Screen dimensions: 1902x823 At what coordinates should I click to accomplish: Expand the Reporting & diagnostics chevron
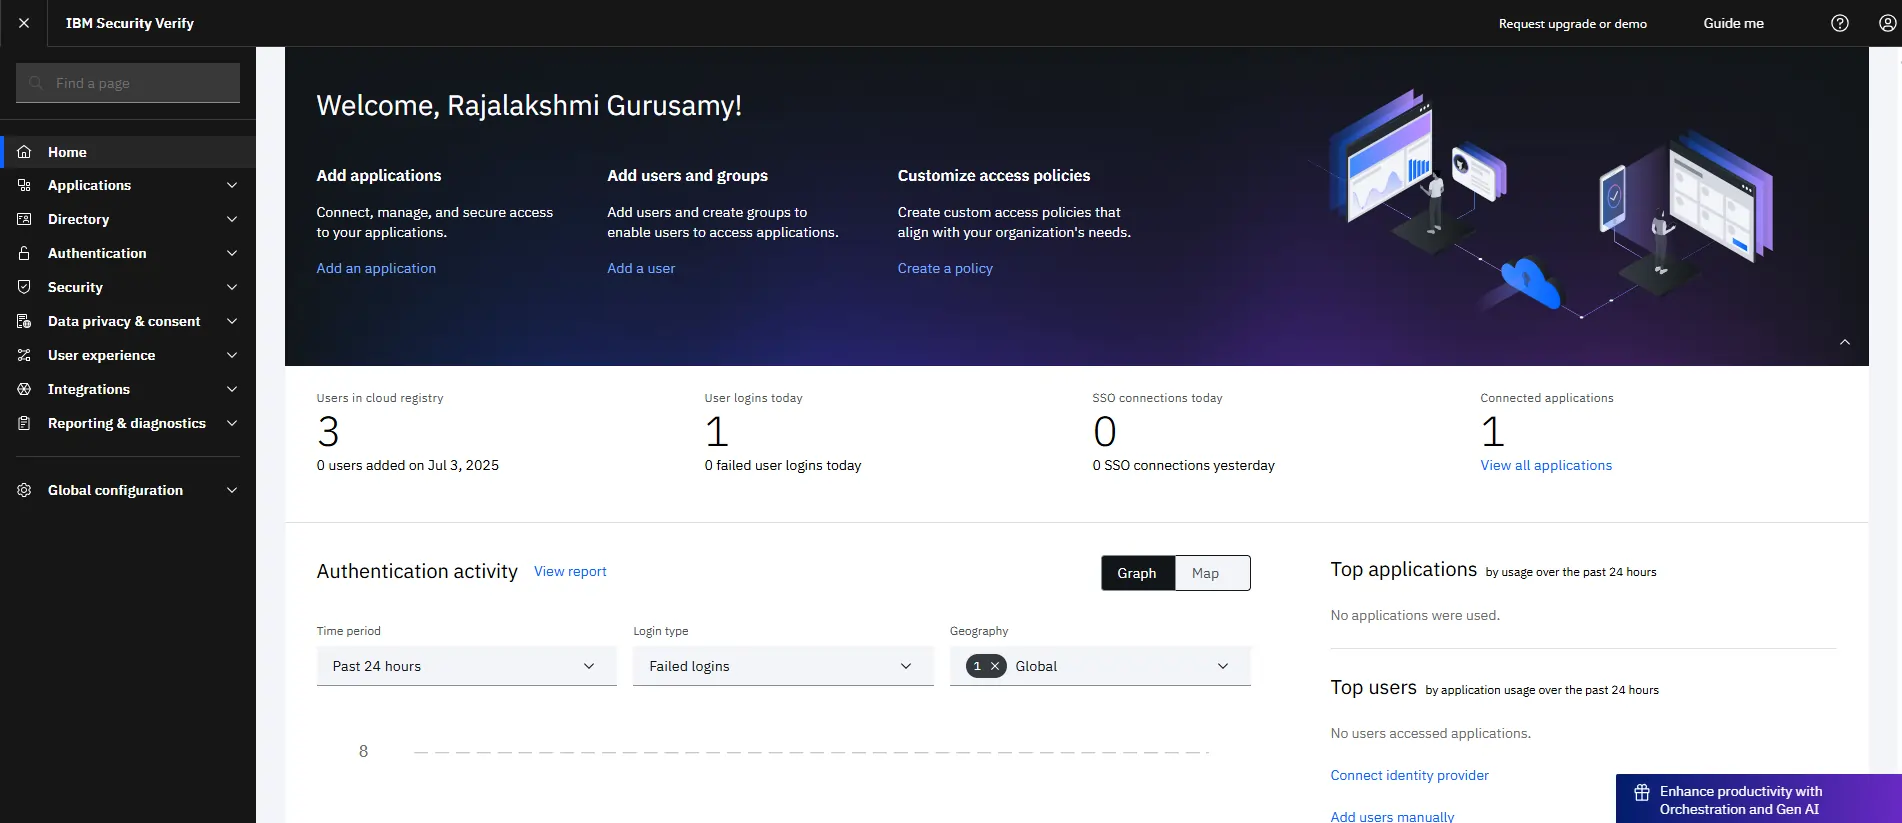pyautogui.click(x=232, y=423)
